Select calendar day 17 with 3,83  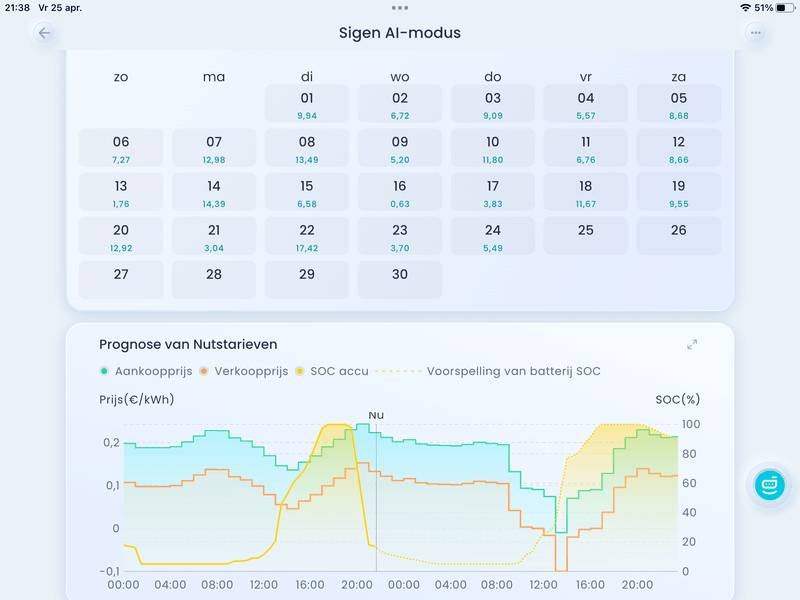(493, 192)
